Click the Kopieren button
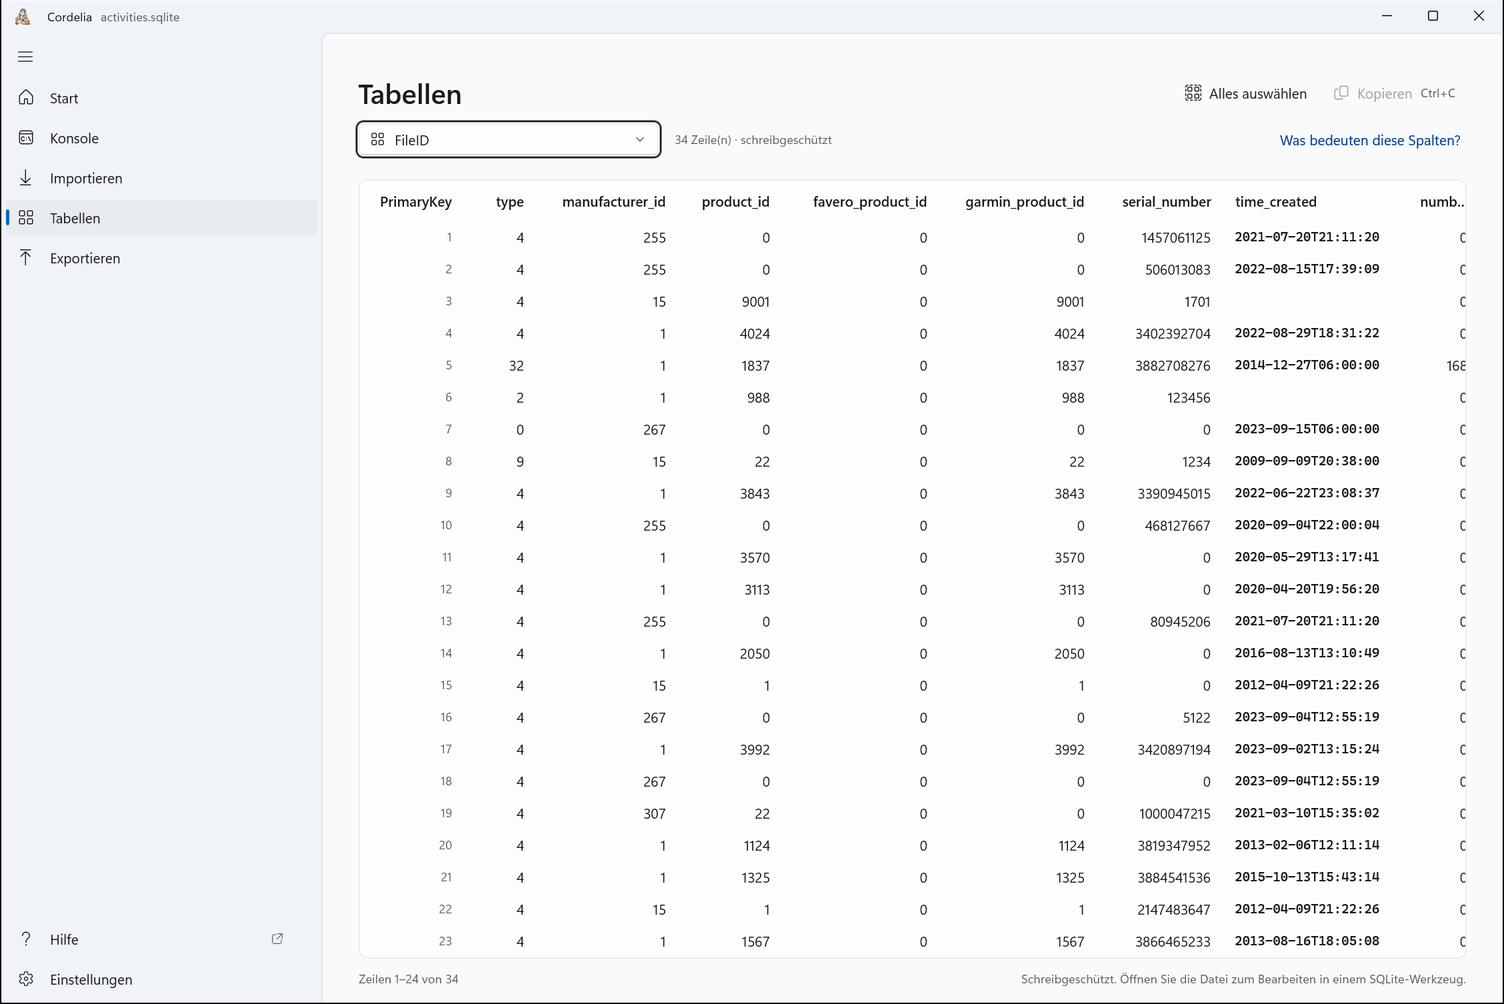1504x1004 pixels. tap(1394, 93)
